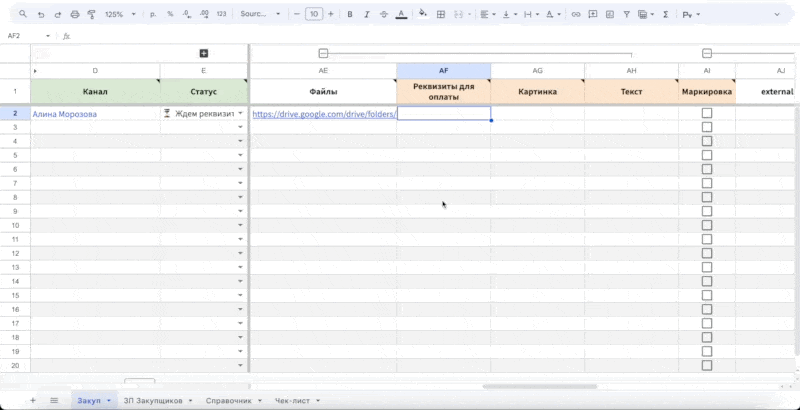
Task: Open the filter views icon
Action: (646, 14)
